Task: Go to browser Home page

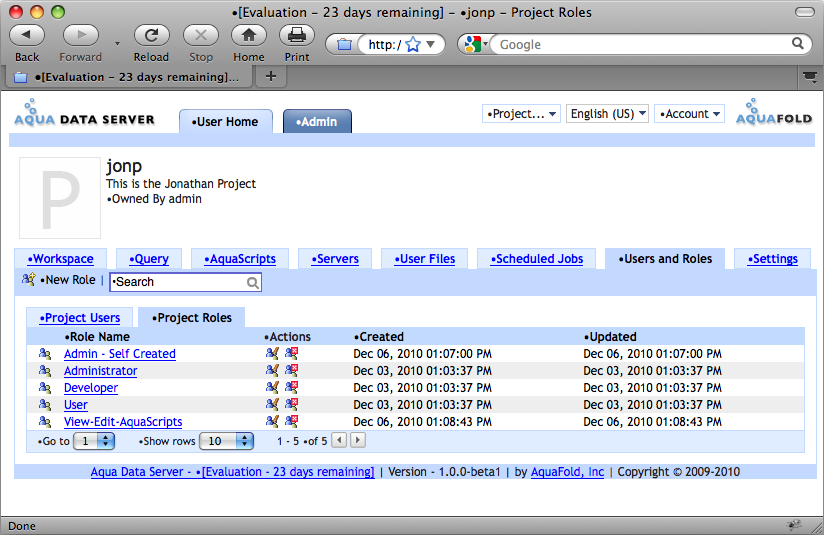Action: pyautogui.click(x=249, y=35)
